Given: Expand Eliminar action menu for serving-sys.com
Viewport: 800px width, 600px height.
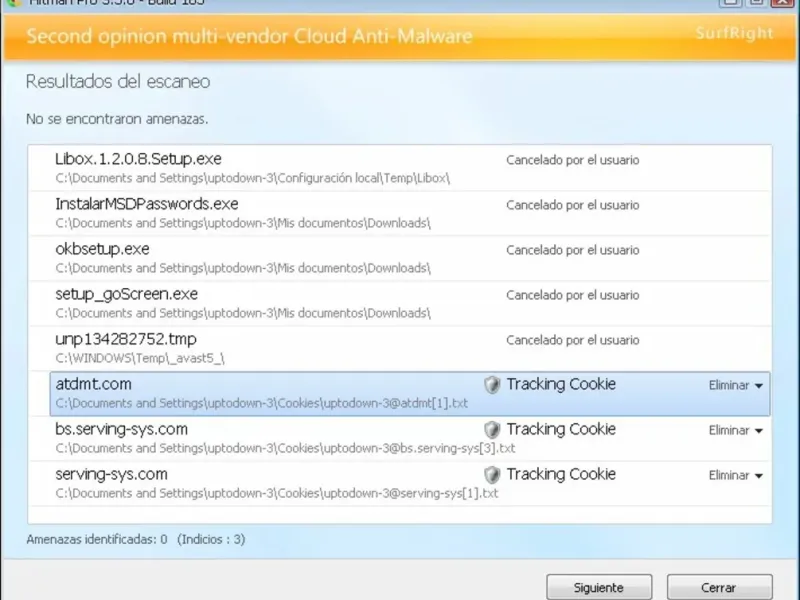Looking at the screenshot, I should point(736,475).
